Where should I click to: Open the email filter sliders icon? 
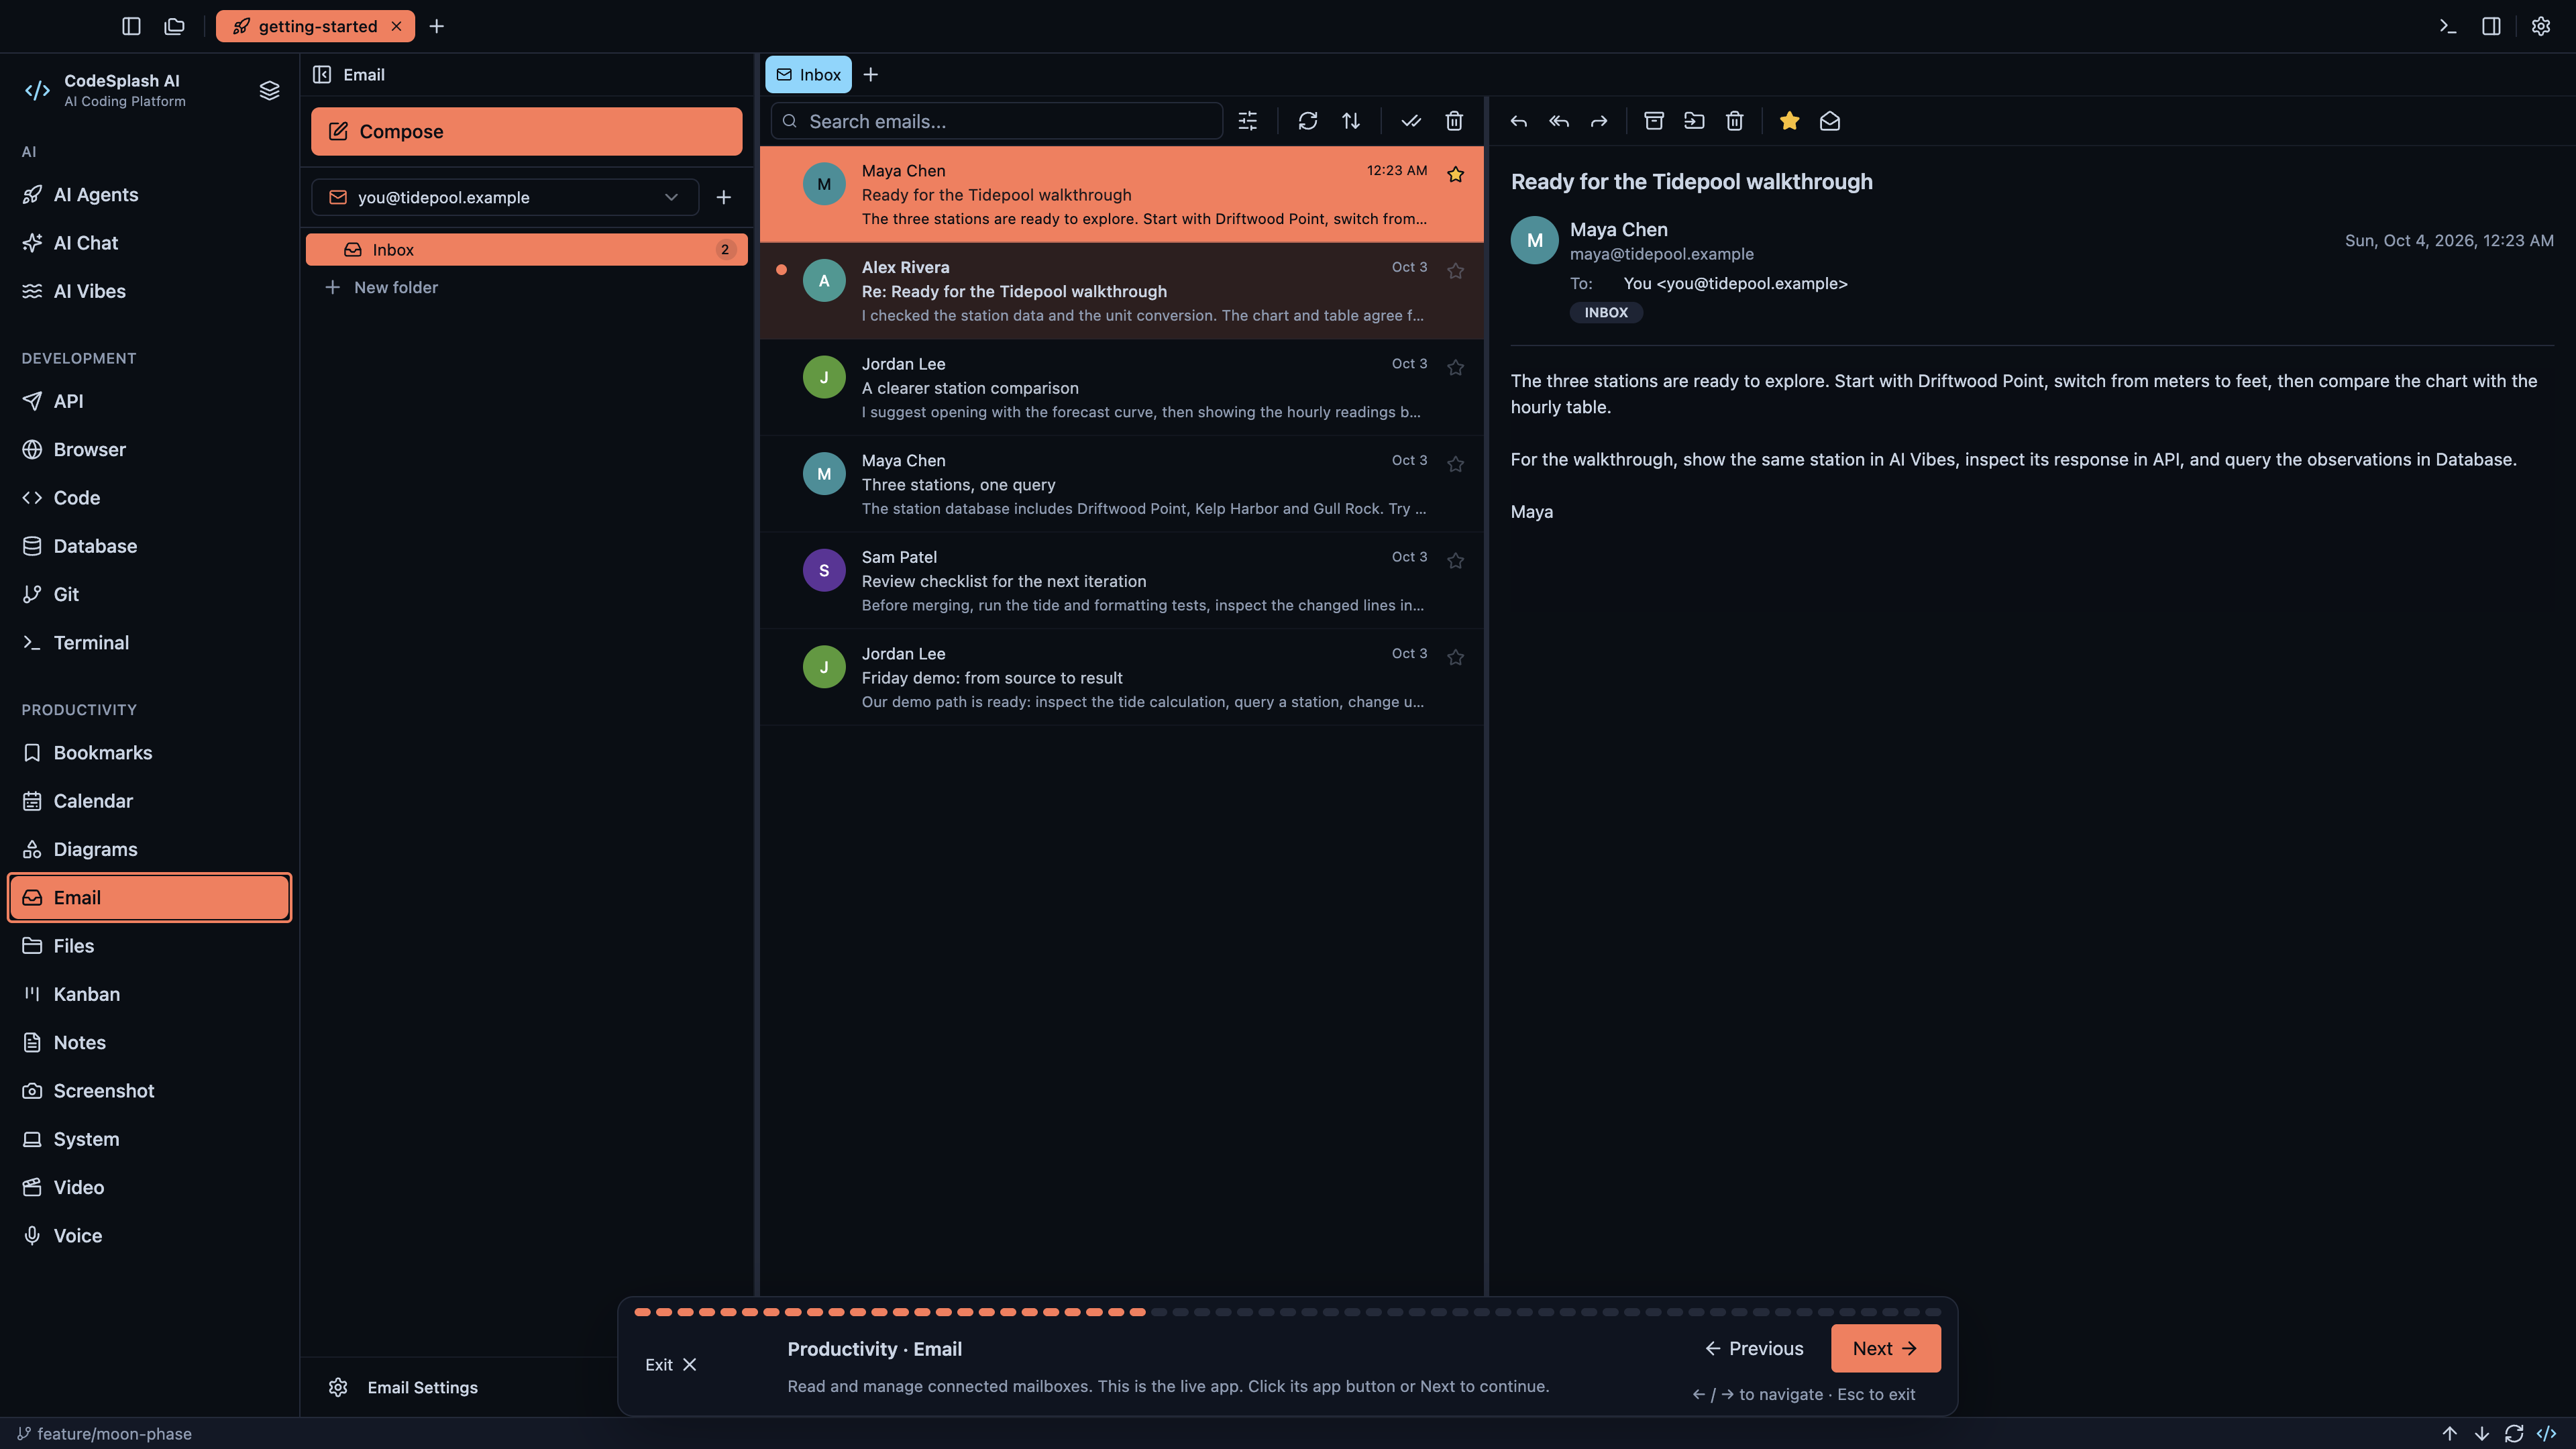click(1247, 121)
